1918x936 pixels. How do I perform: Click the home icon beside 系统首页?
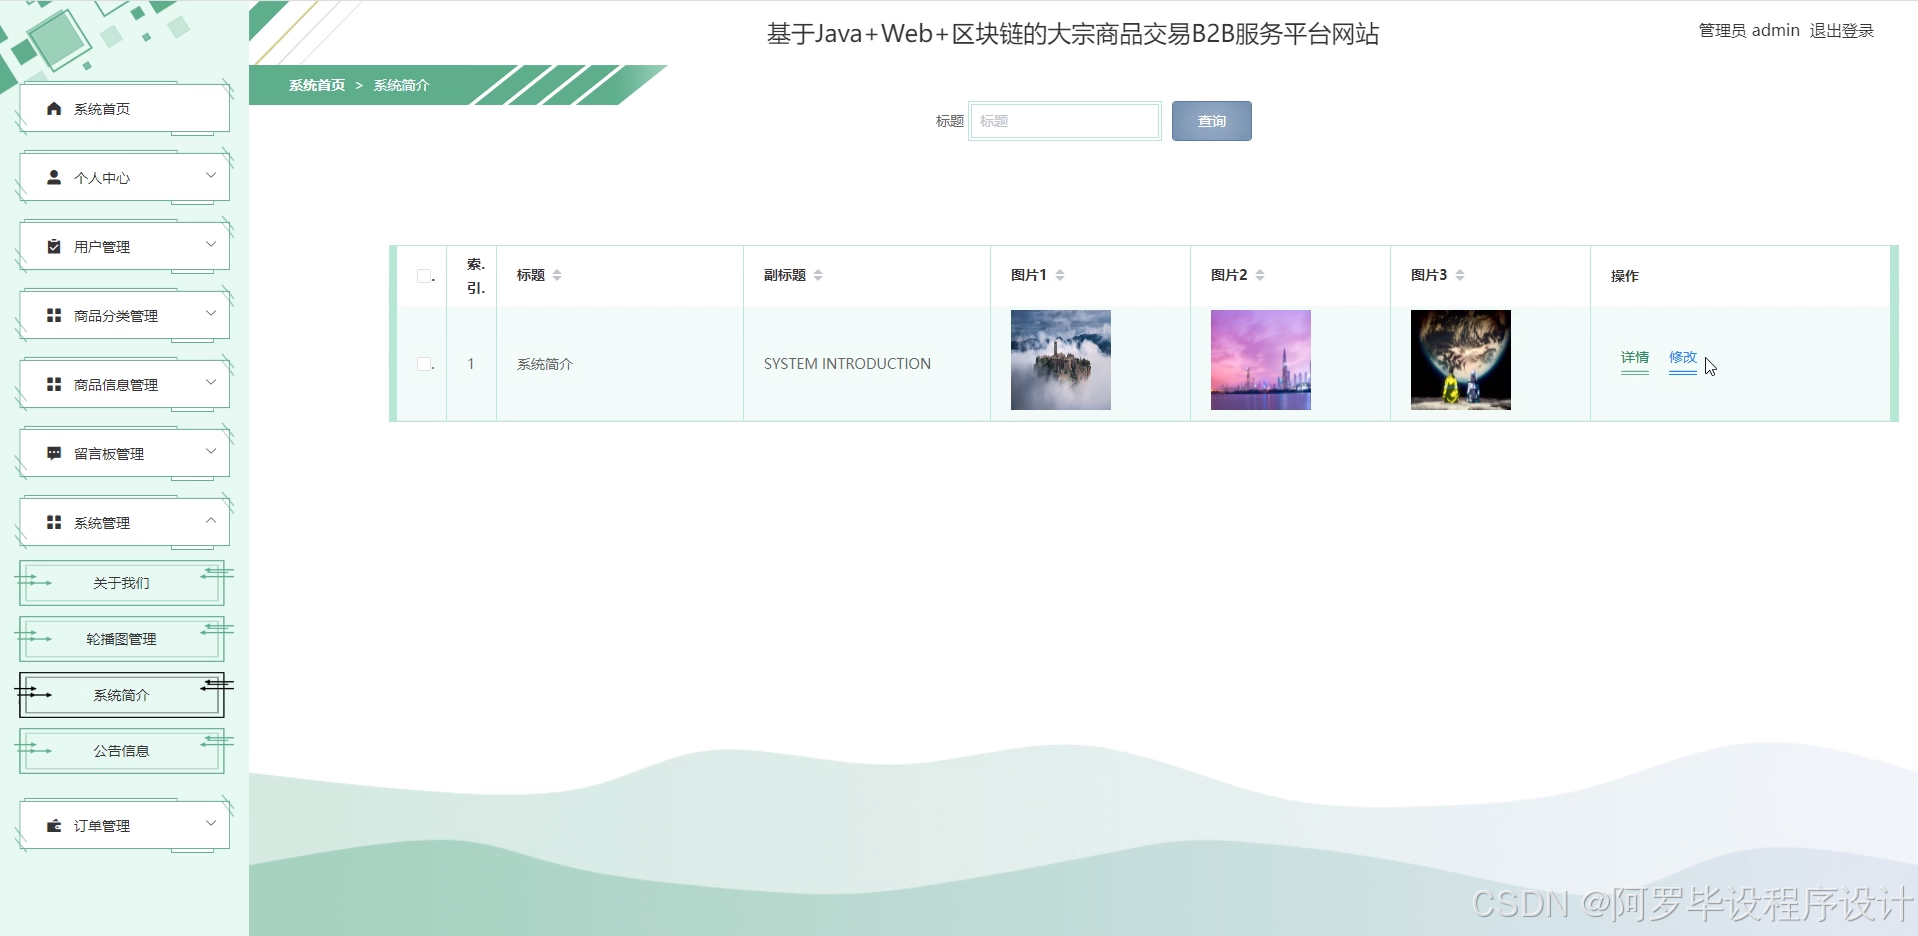[x=54, y=109]
